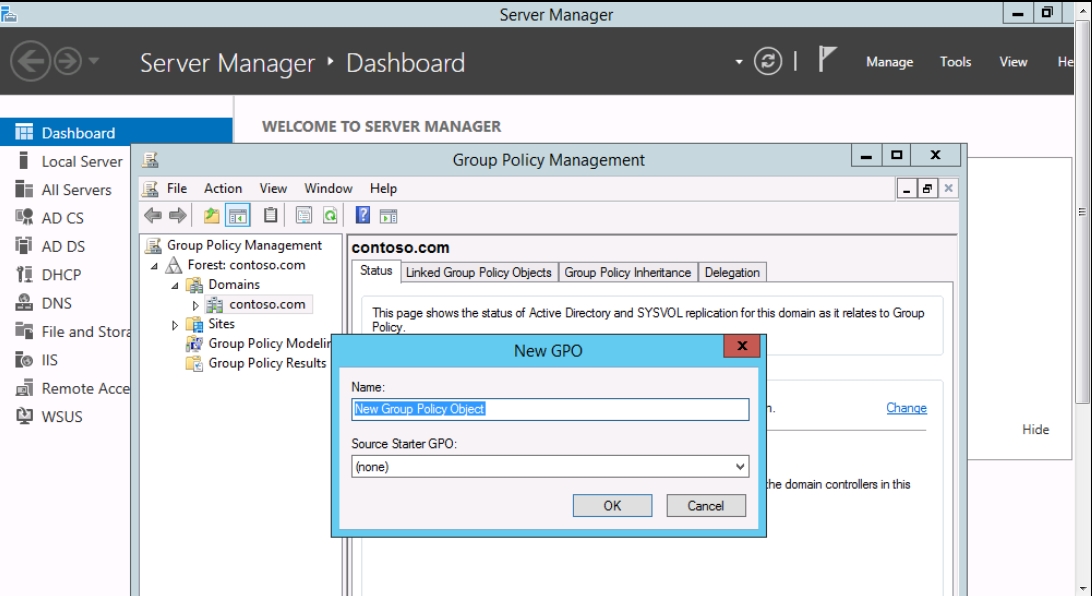This screenshot has height=596, width=1092.
Task: Open the Tools menu in Server Manager
Action: pos(956,61)
